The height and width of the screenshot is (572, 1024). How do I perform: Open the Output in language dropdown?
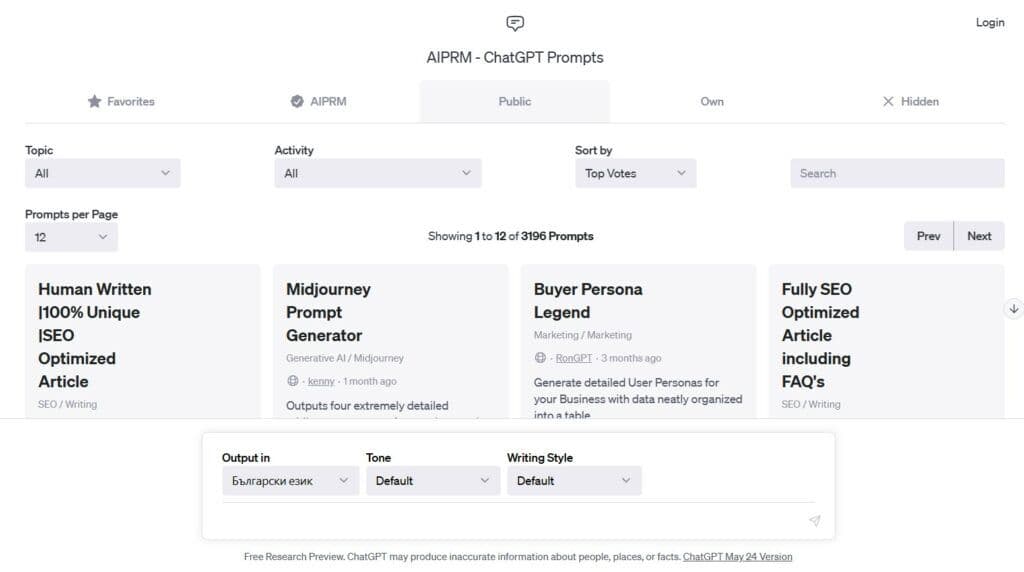[x=290, y=481]
